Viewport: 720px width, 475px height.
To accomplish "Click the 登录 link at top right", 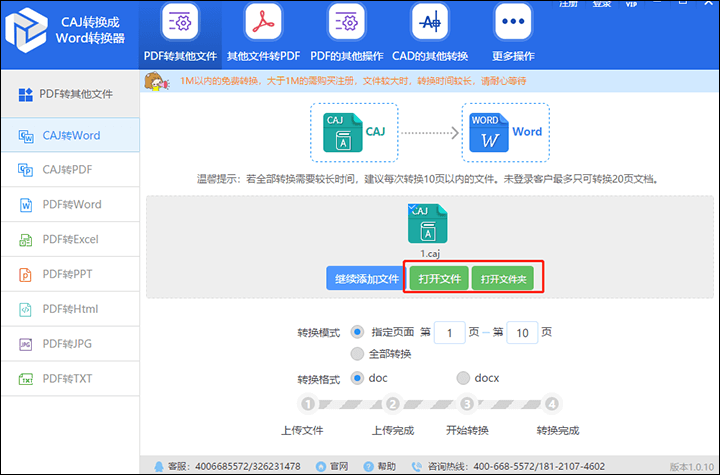I will (x=602, y=4).
